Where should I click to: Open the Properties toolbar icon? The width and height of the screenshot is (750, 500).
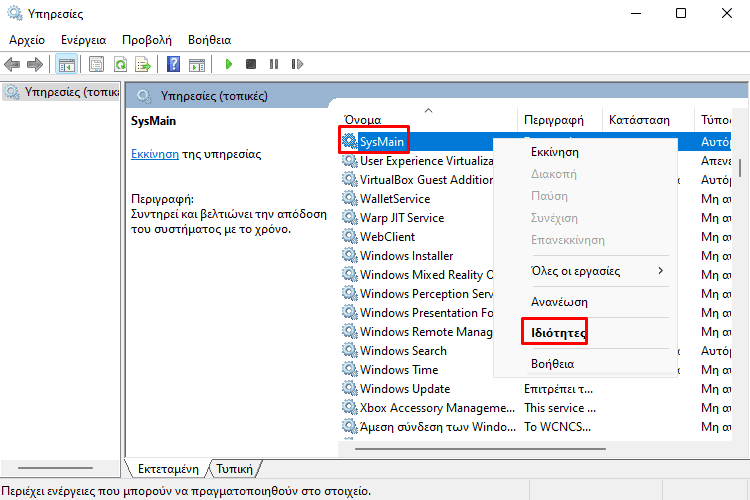click(97, 64)
